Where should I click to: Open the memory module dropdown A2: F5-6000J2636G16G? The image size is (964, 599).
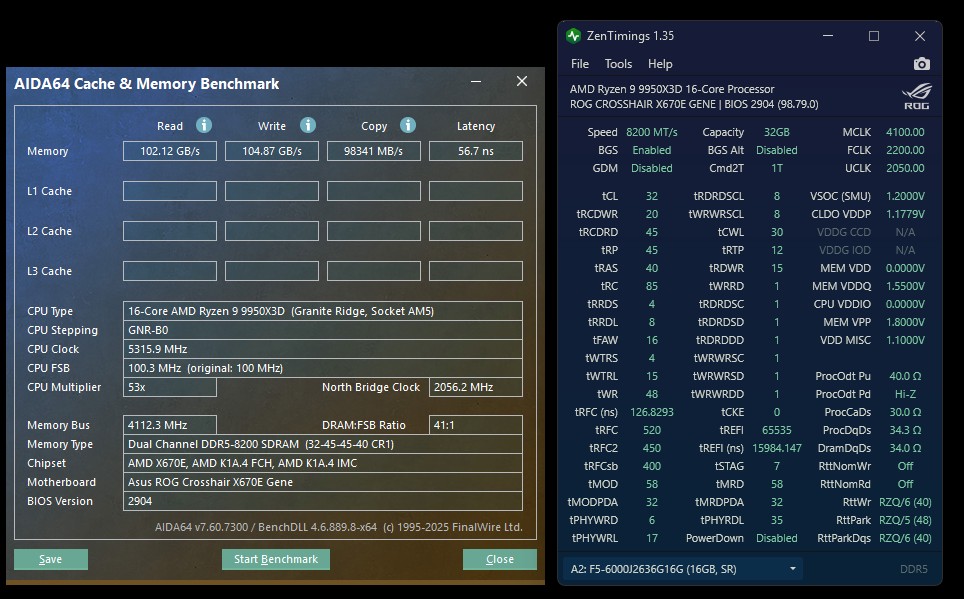click(682, 569)
